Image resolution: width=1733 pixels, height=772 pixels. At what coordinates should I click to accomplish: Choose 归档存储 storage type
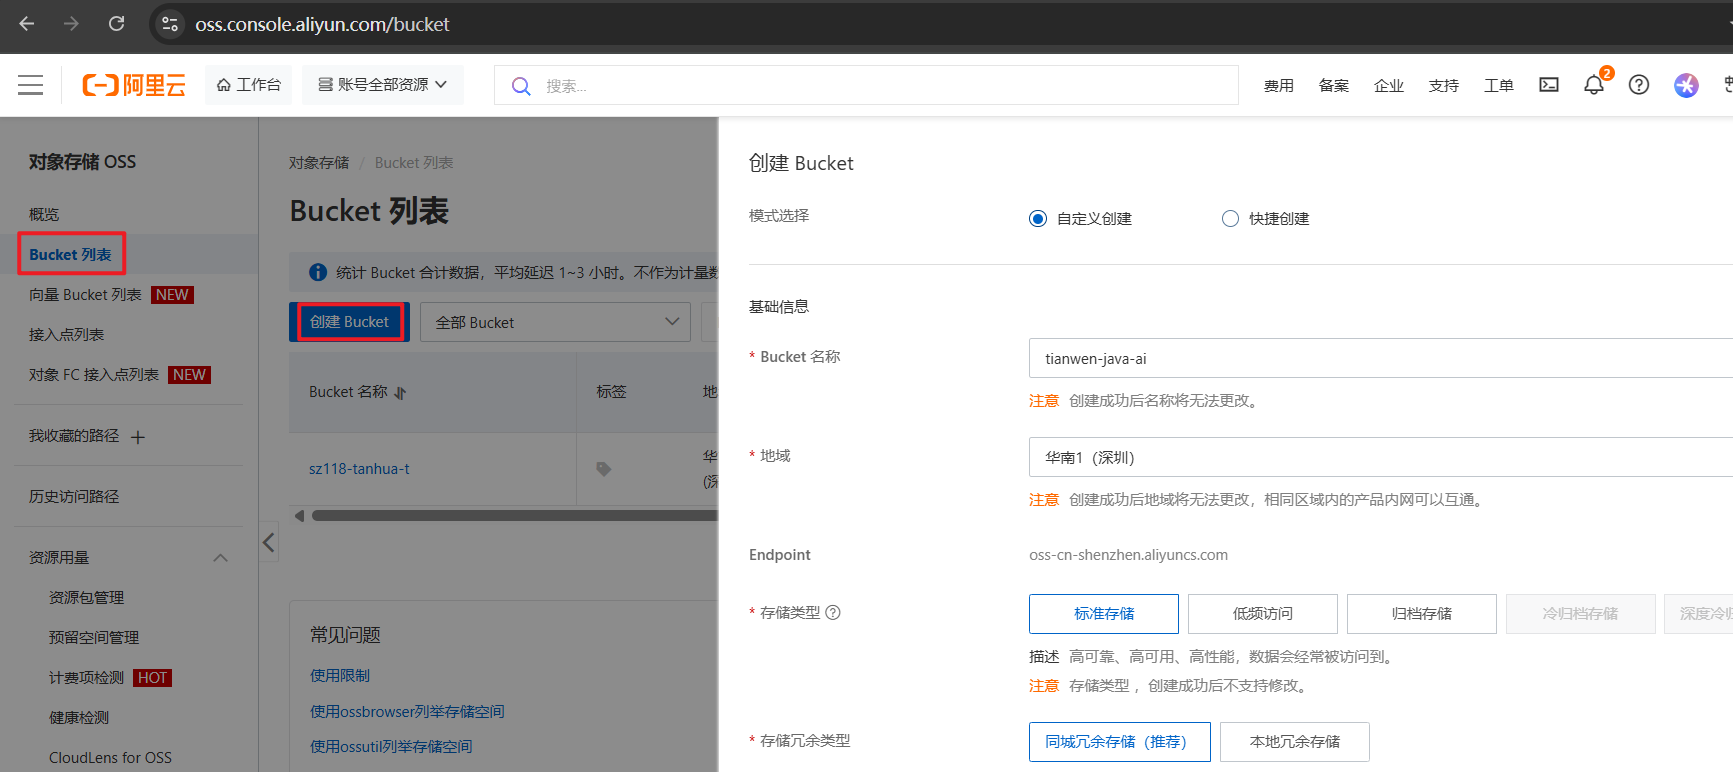[1422, 614]
